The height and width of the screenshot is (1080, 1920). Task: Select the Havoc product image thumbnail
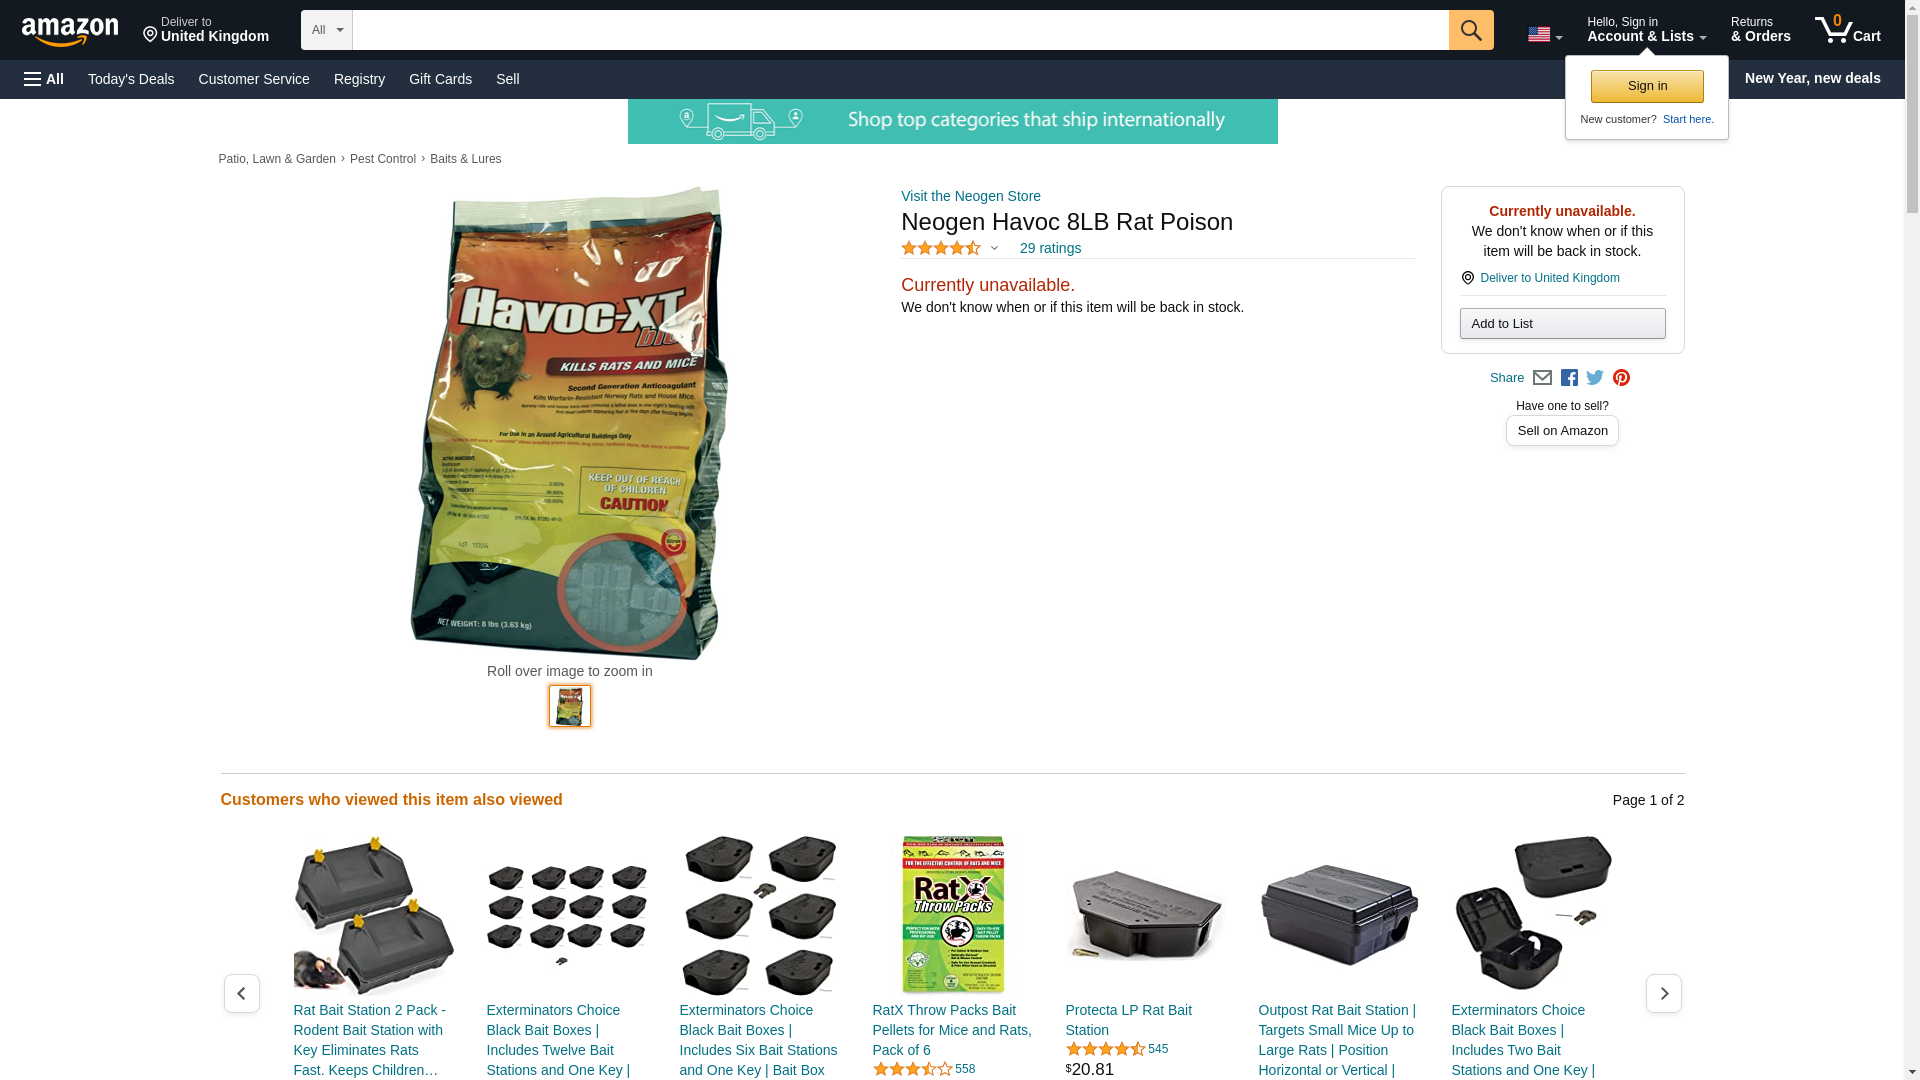(570, 706)
